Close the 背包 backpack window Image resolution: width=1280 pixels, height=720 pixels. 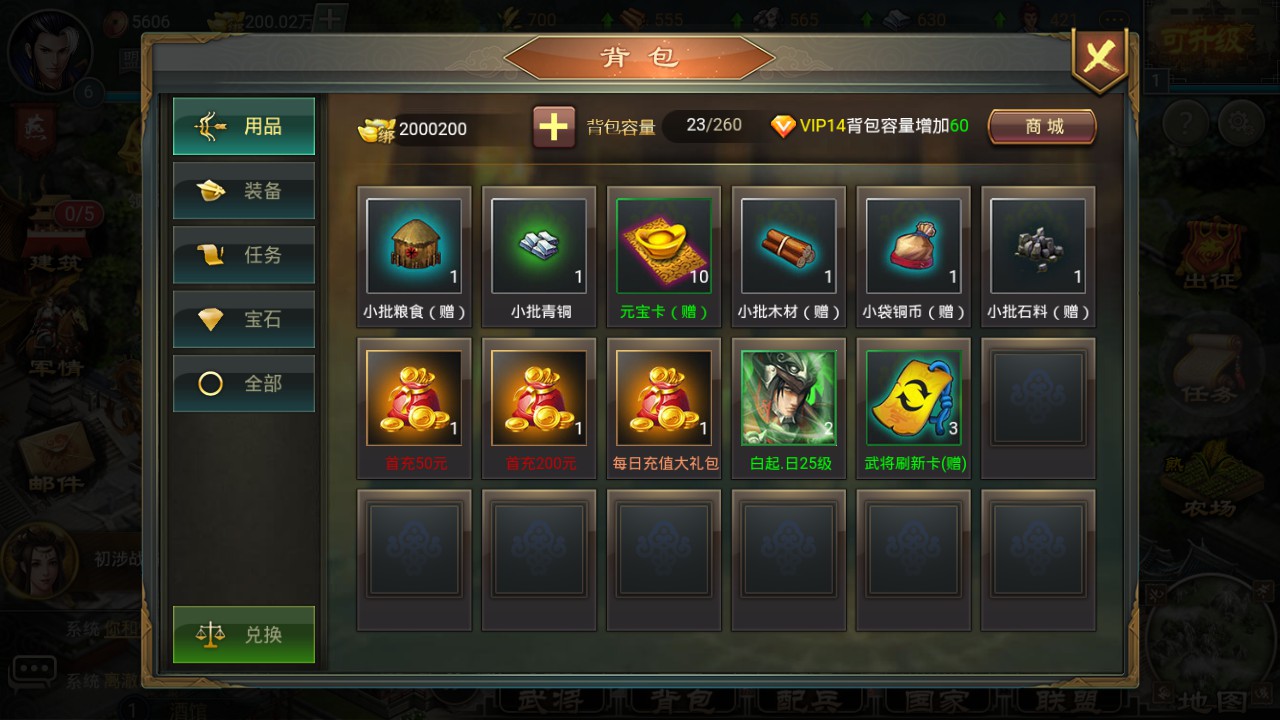[1100, 58]
